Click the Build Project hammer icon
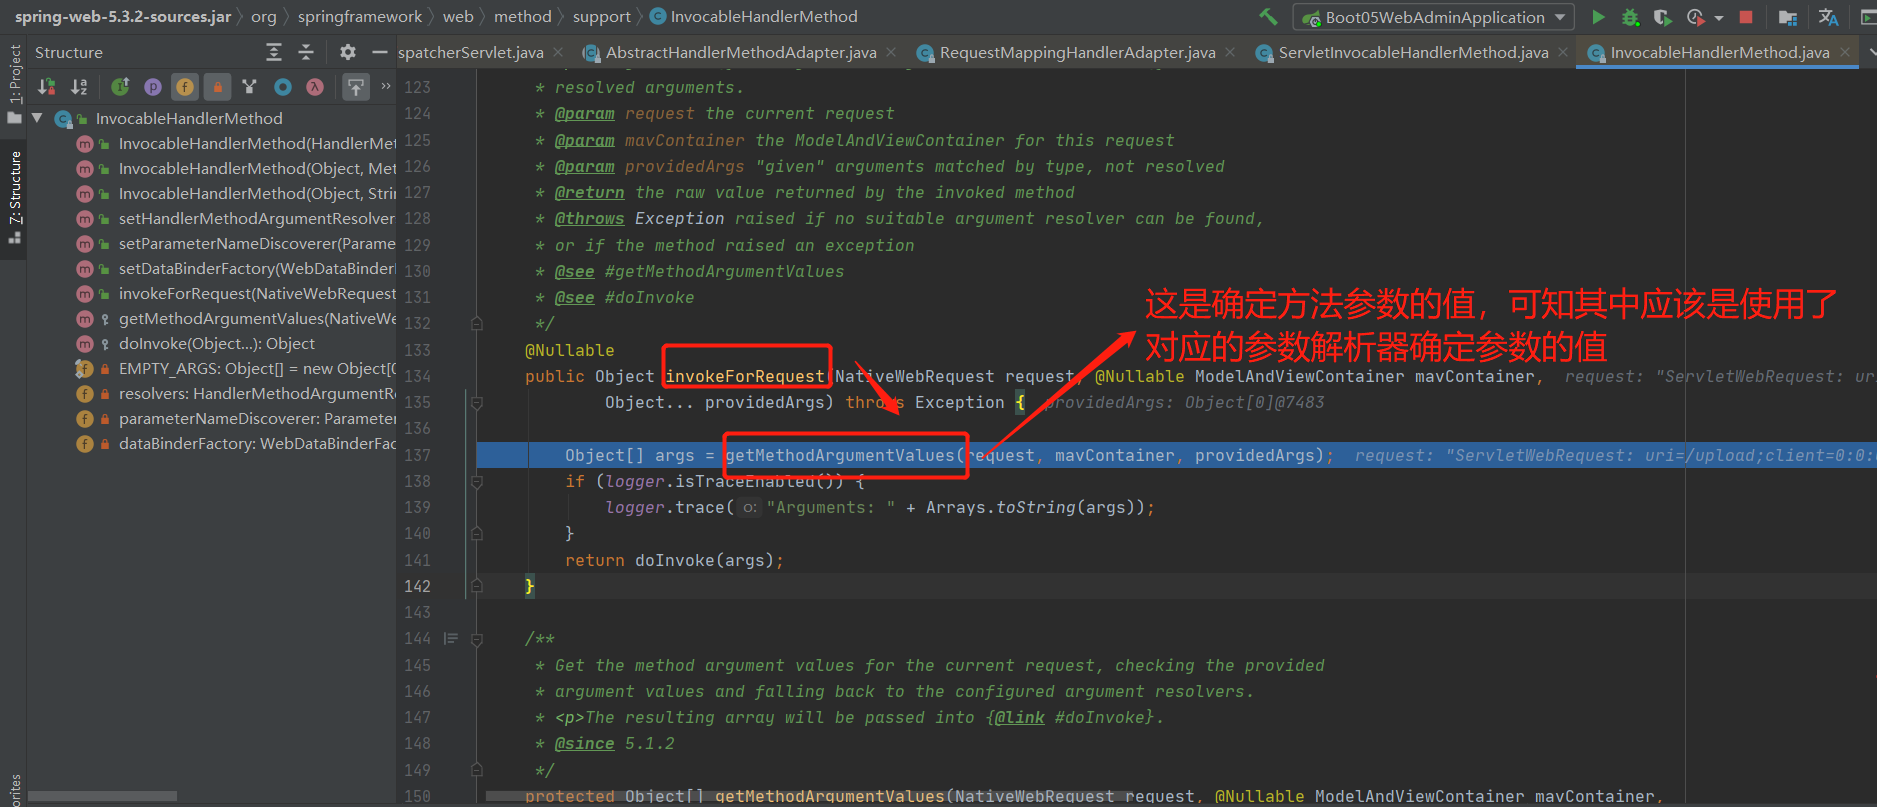This screenshot has height=807, width=1877. tap(1268, 16)
